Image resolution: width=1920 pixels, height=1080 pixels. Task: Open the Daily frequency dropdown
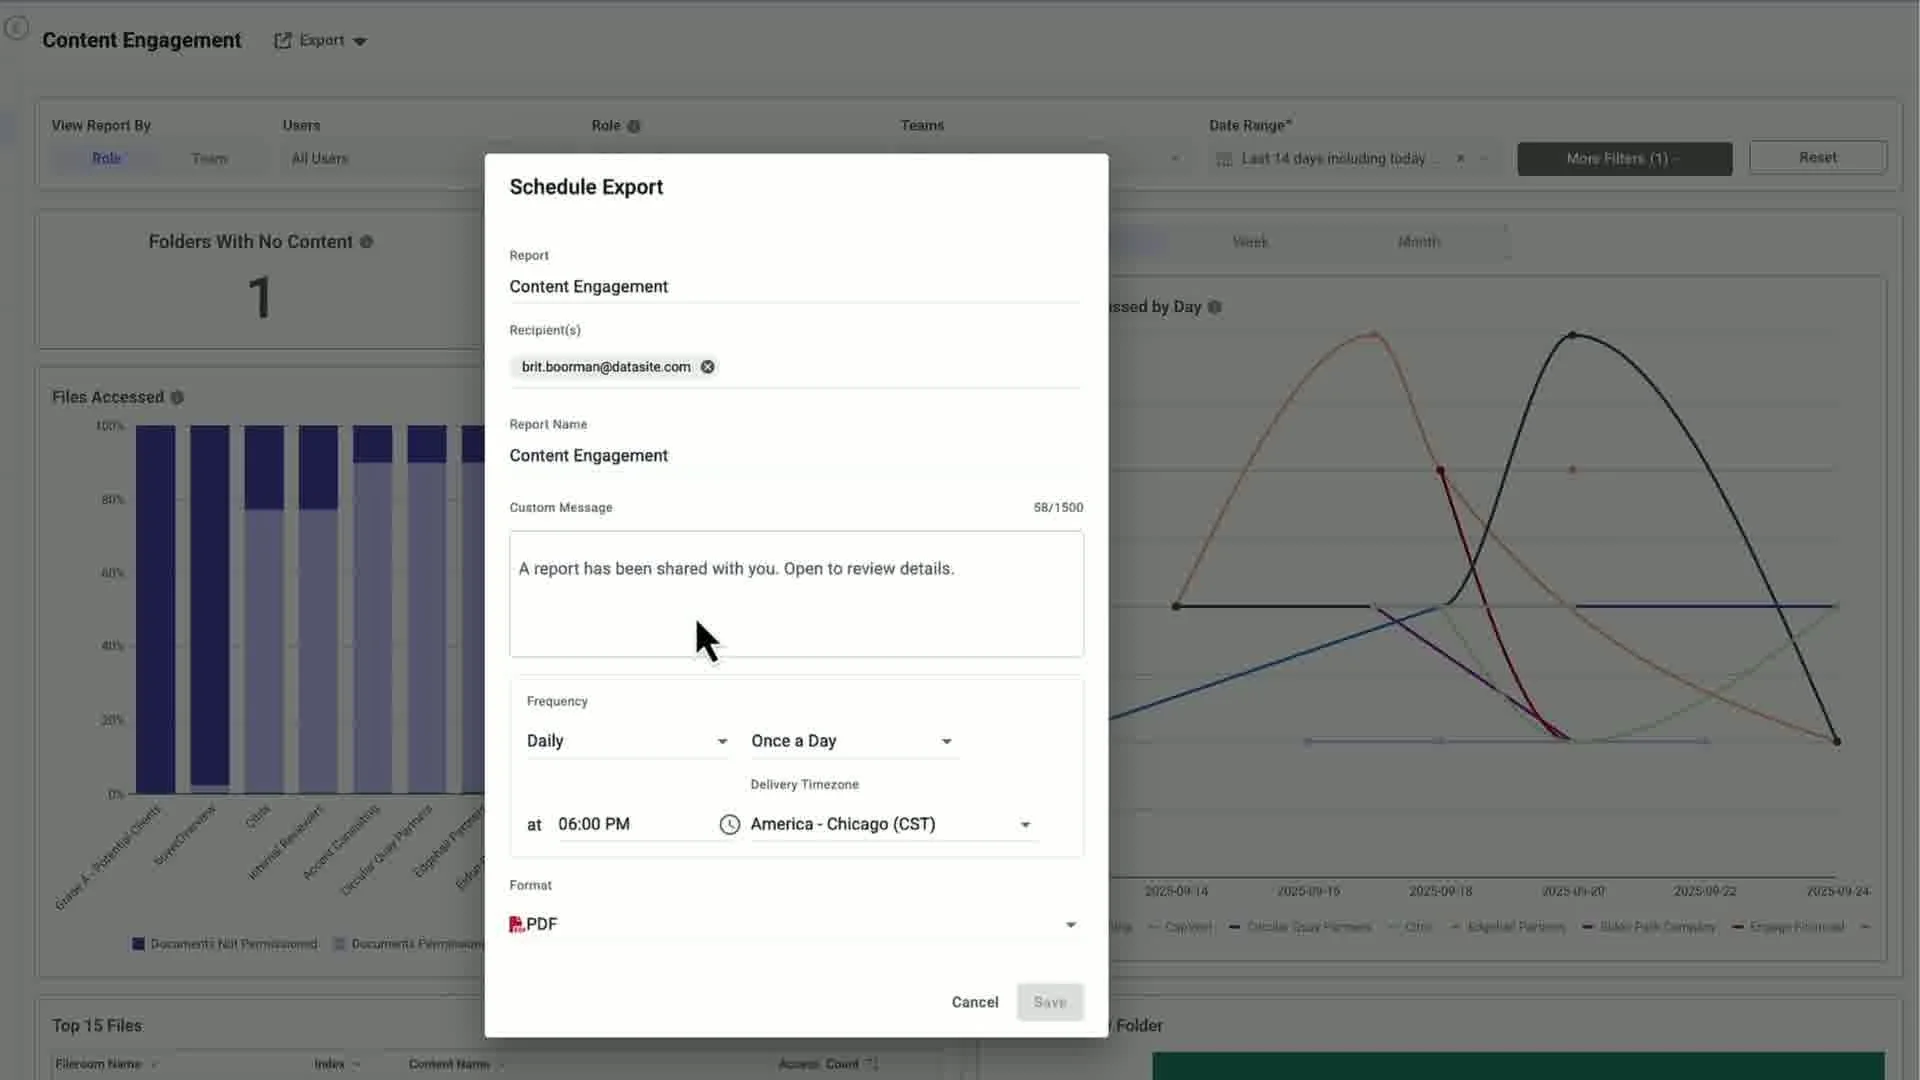pos(722,741)
